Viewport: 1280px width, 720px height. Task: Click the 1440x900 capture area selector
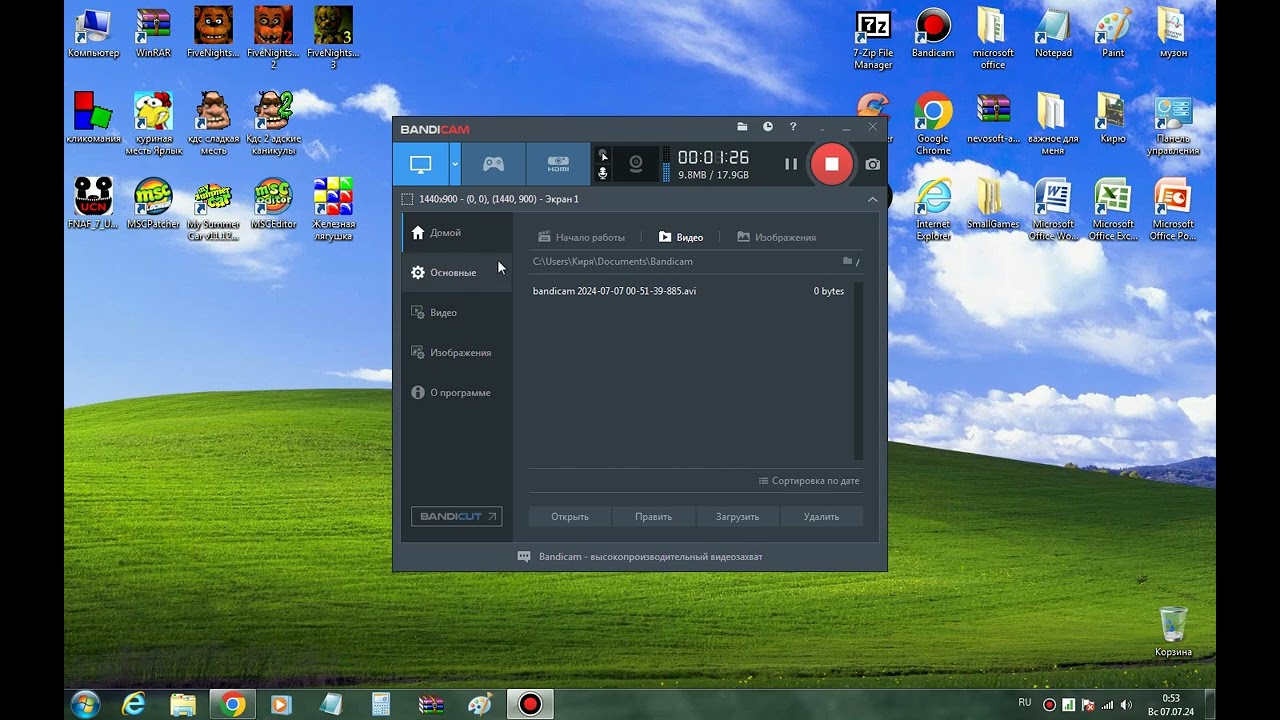[x=490, y=199]
